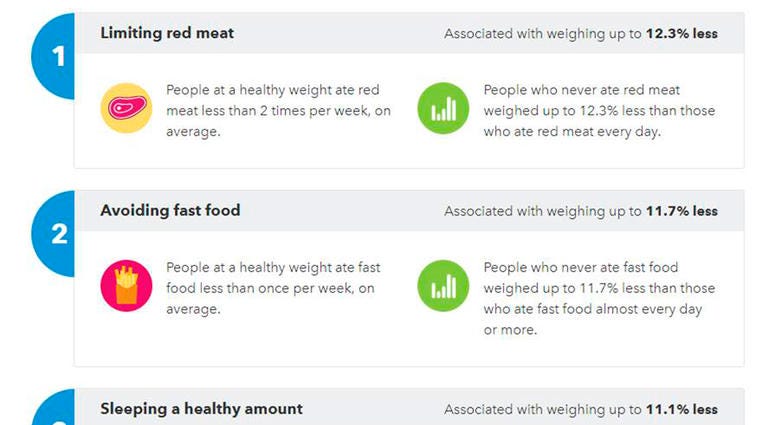Click 'Associated with weighing up to' in red meat header
The height and width of the screenshot is (425, 775).
pos(543,34)
